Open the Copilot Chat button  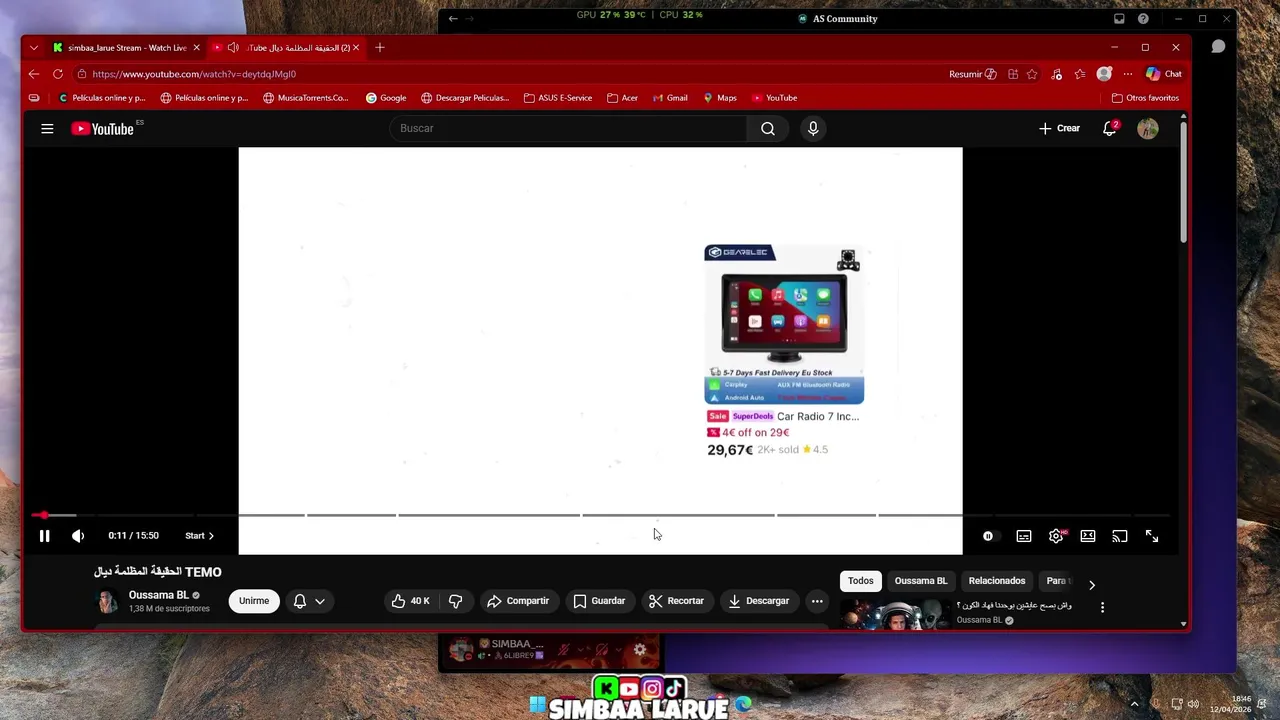point(1164,74)
